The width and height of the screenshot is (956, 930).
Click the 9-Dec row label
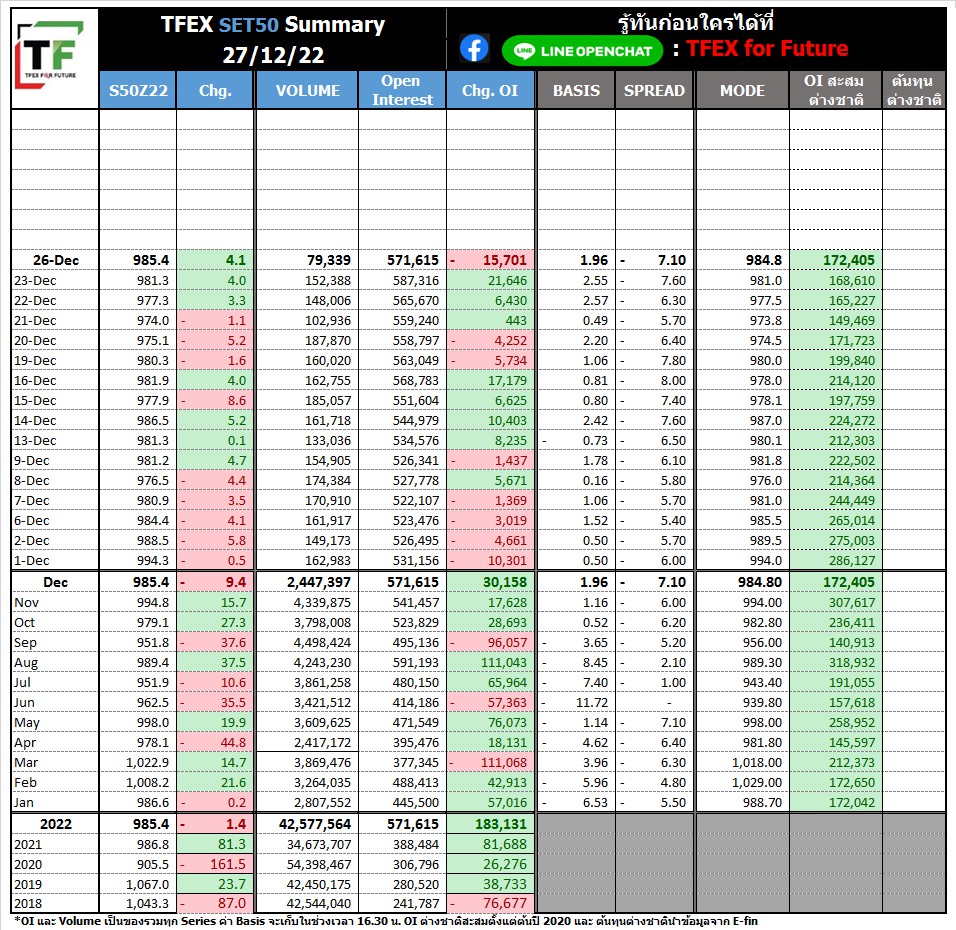click(x=32, y=461)
